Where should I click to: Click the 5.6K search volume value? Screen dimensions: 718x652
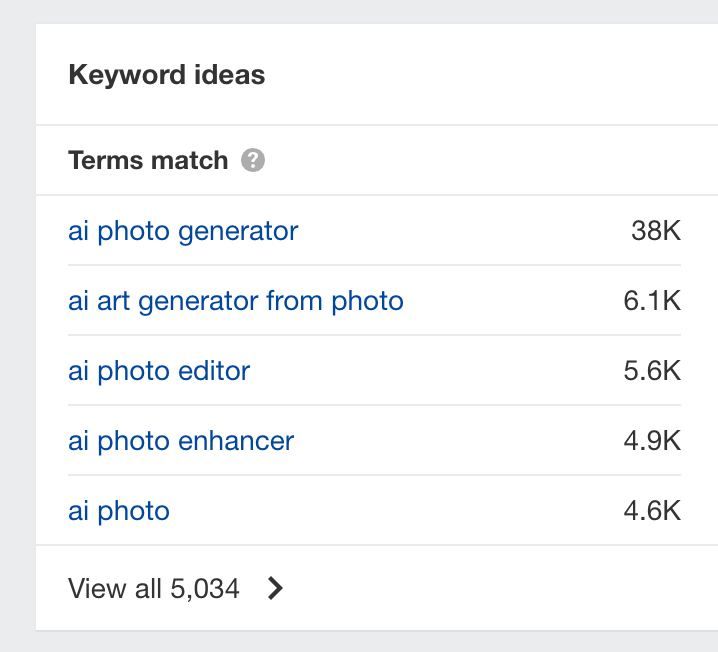(651, 371)
